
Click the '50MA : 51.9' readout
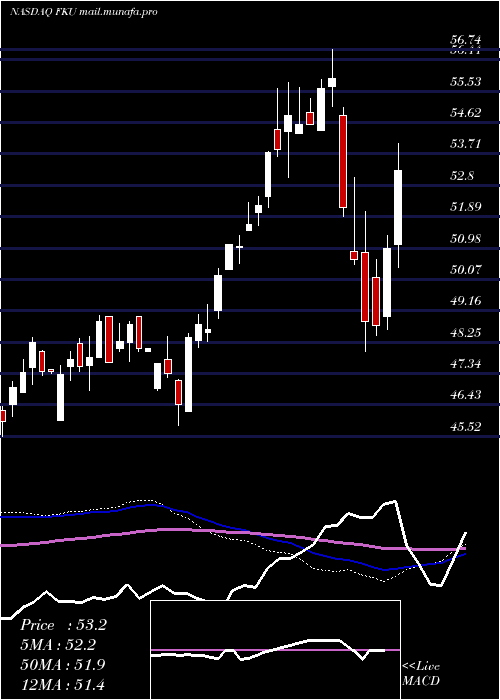click(x=63, y=664)
